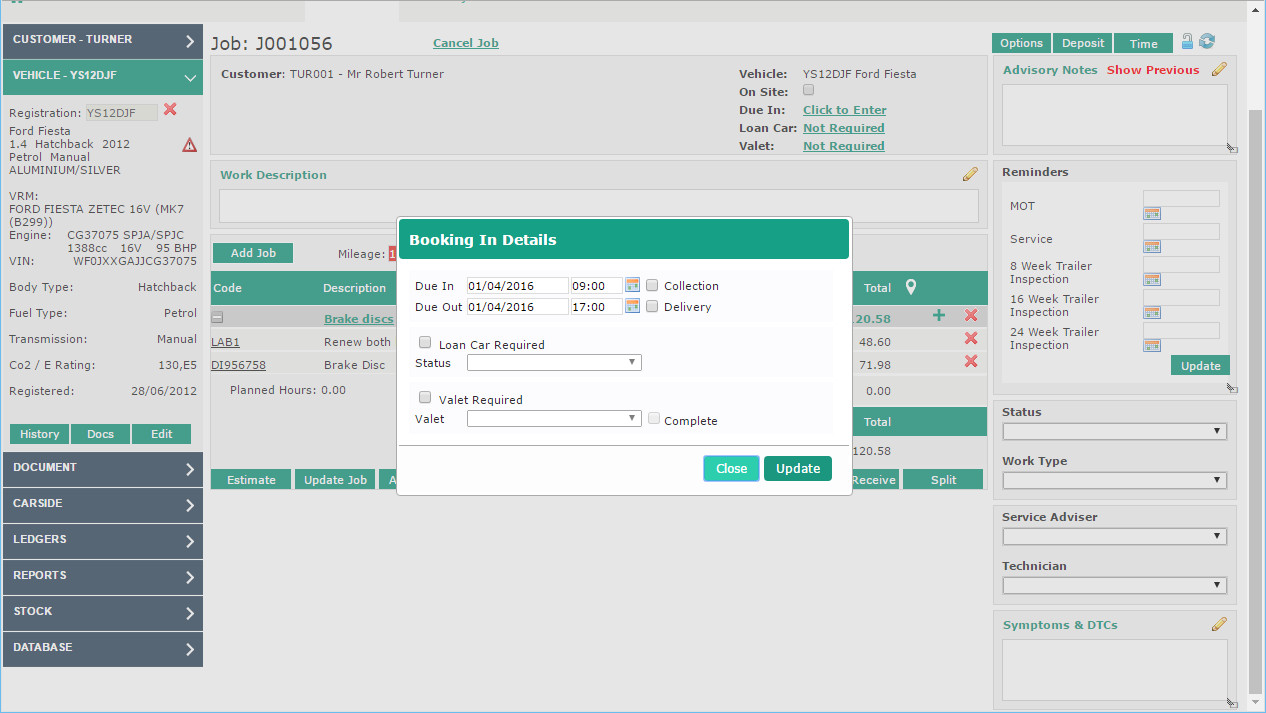Click the page vertical scrollbar

click(1256, 400)
